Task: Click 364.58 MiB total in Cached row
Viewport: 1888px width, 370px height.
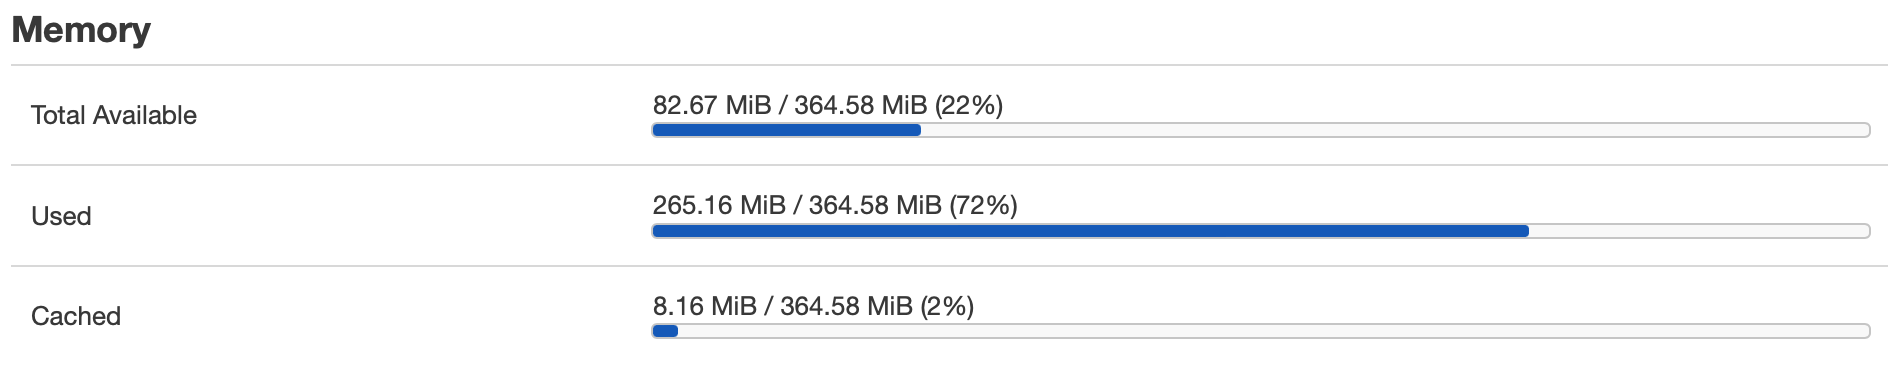Action: coord(846,306)
